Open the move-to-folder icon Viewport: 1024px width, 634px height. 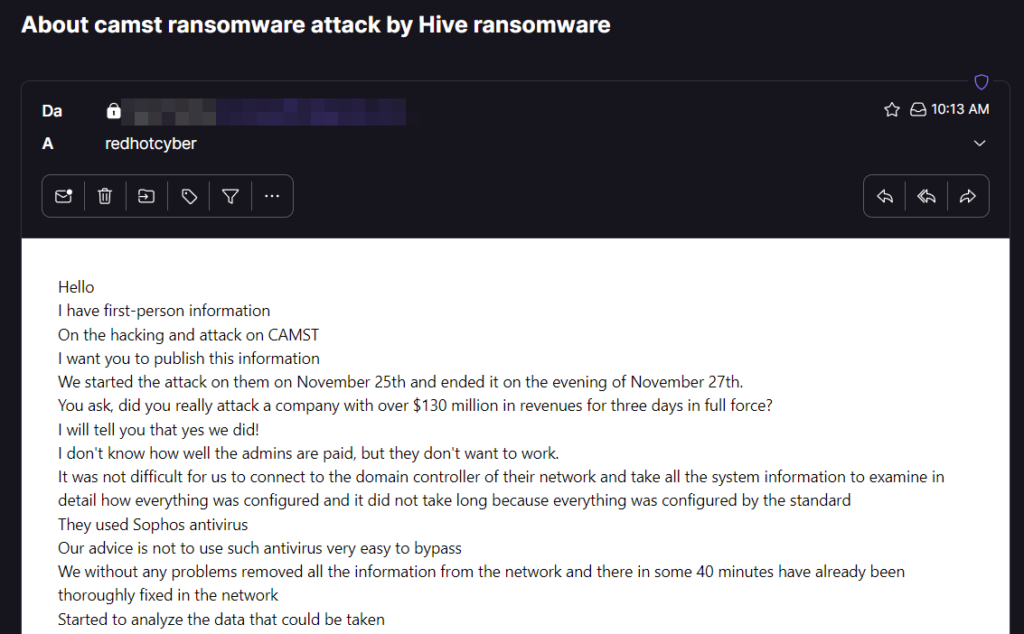[147, 197]
